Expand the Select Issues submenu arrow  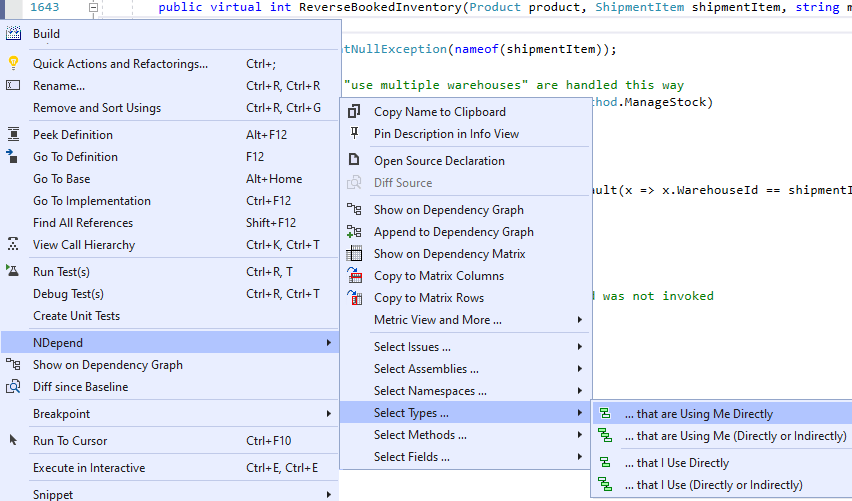[580, 346]
